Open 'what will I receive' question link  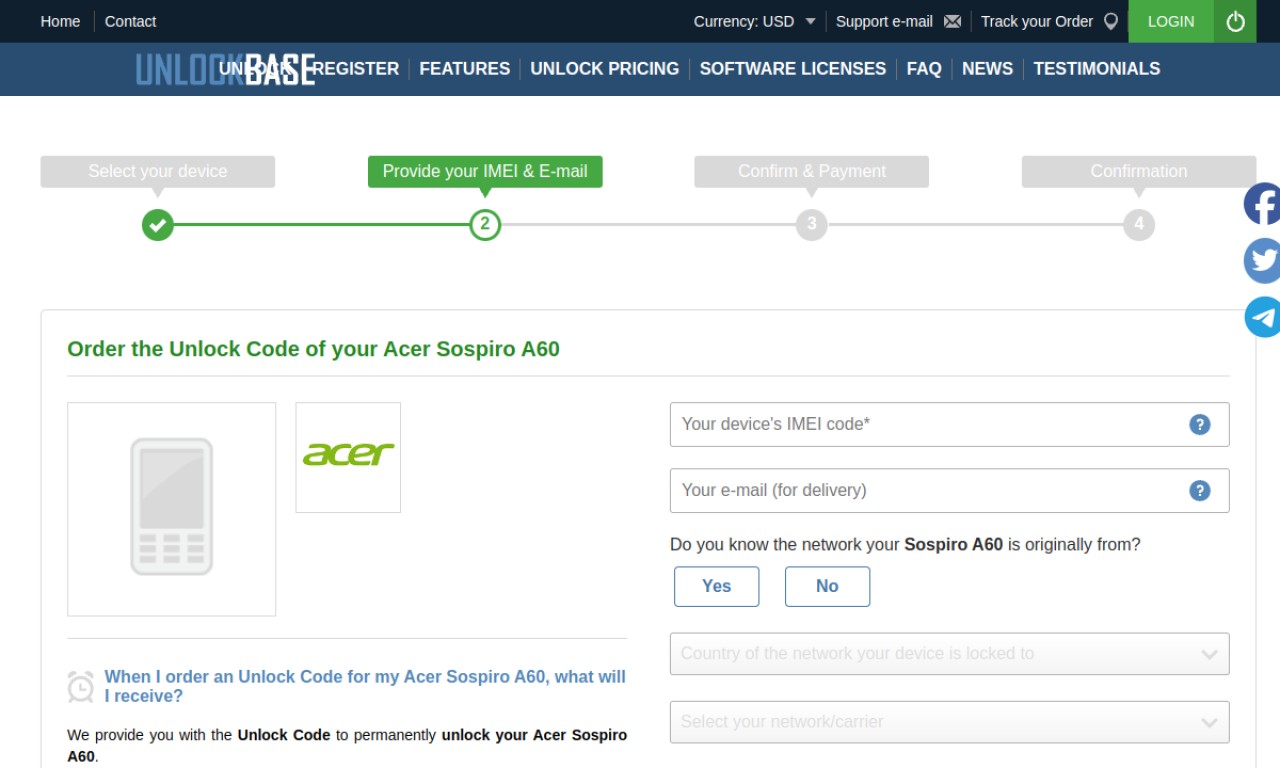365,686
